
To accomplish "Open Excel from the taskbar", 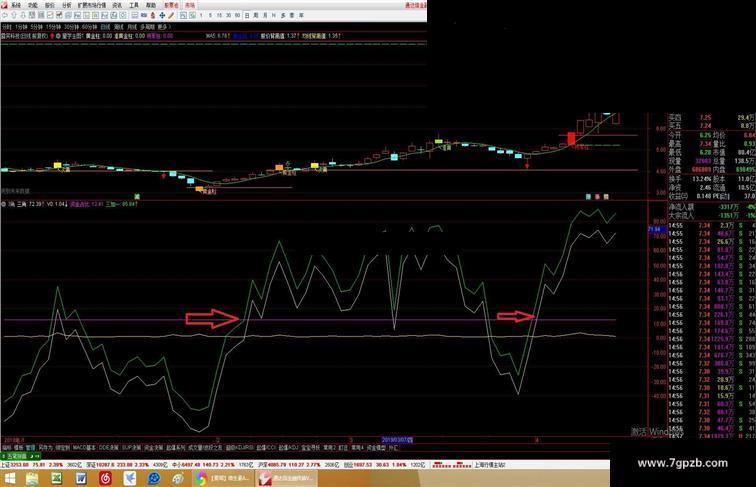I will [x=56, y=478].
